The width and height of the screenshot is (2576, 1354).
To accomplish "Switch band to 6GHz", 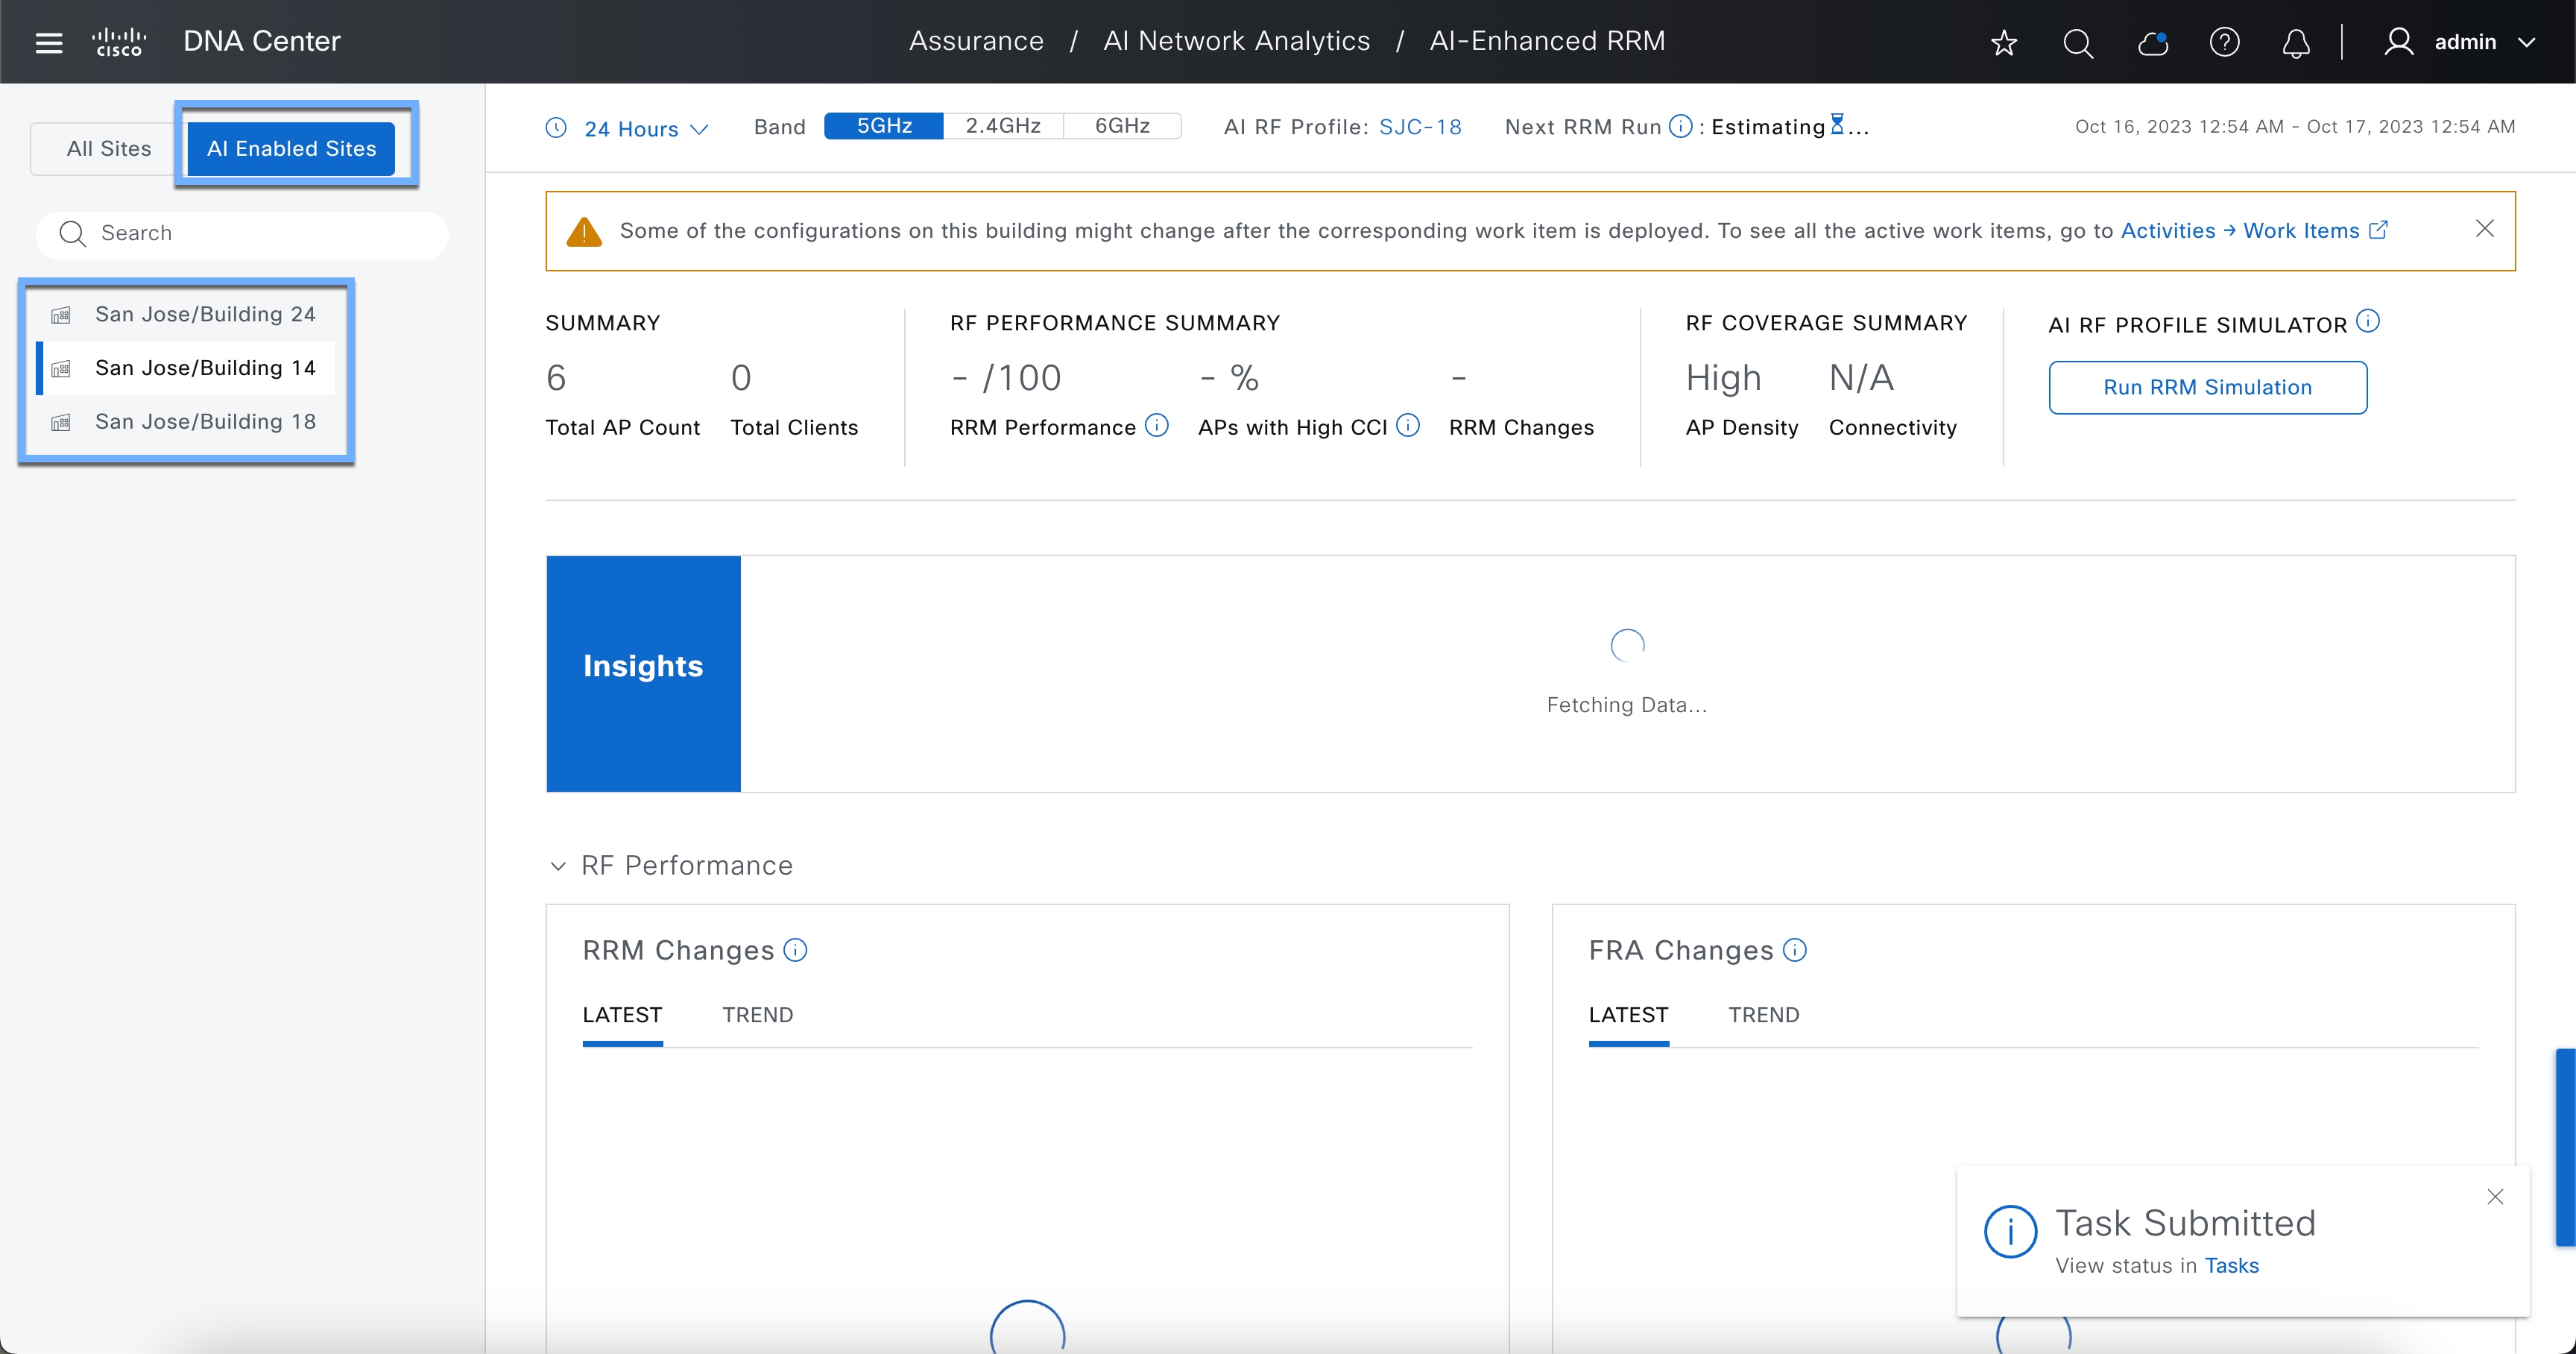I will (1121, 126).
